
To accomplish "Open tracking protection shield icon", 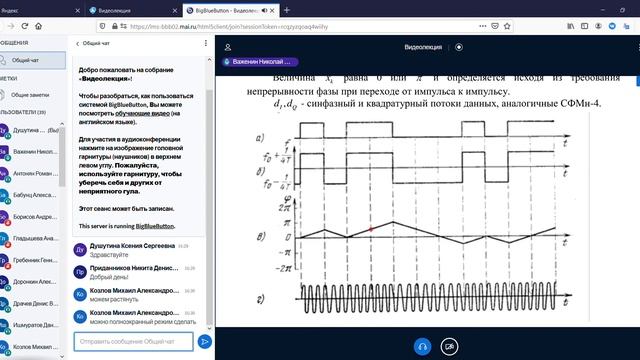I will pyautogui.click(x=102, y=26).
